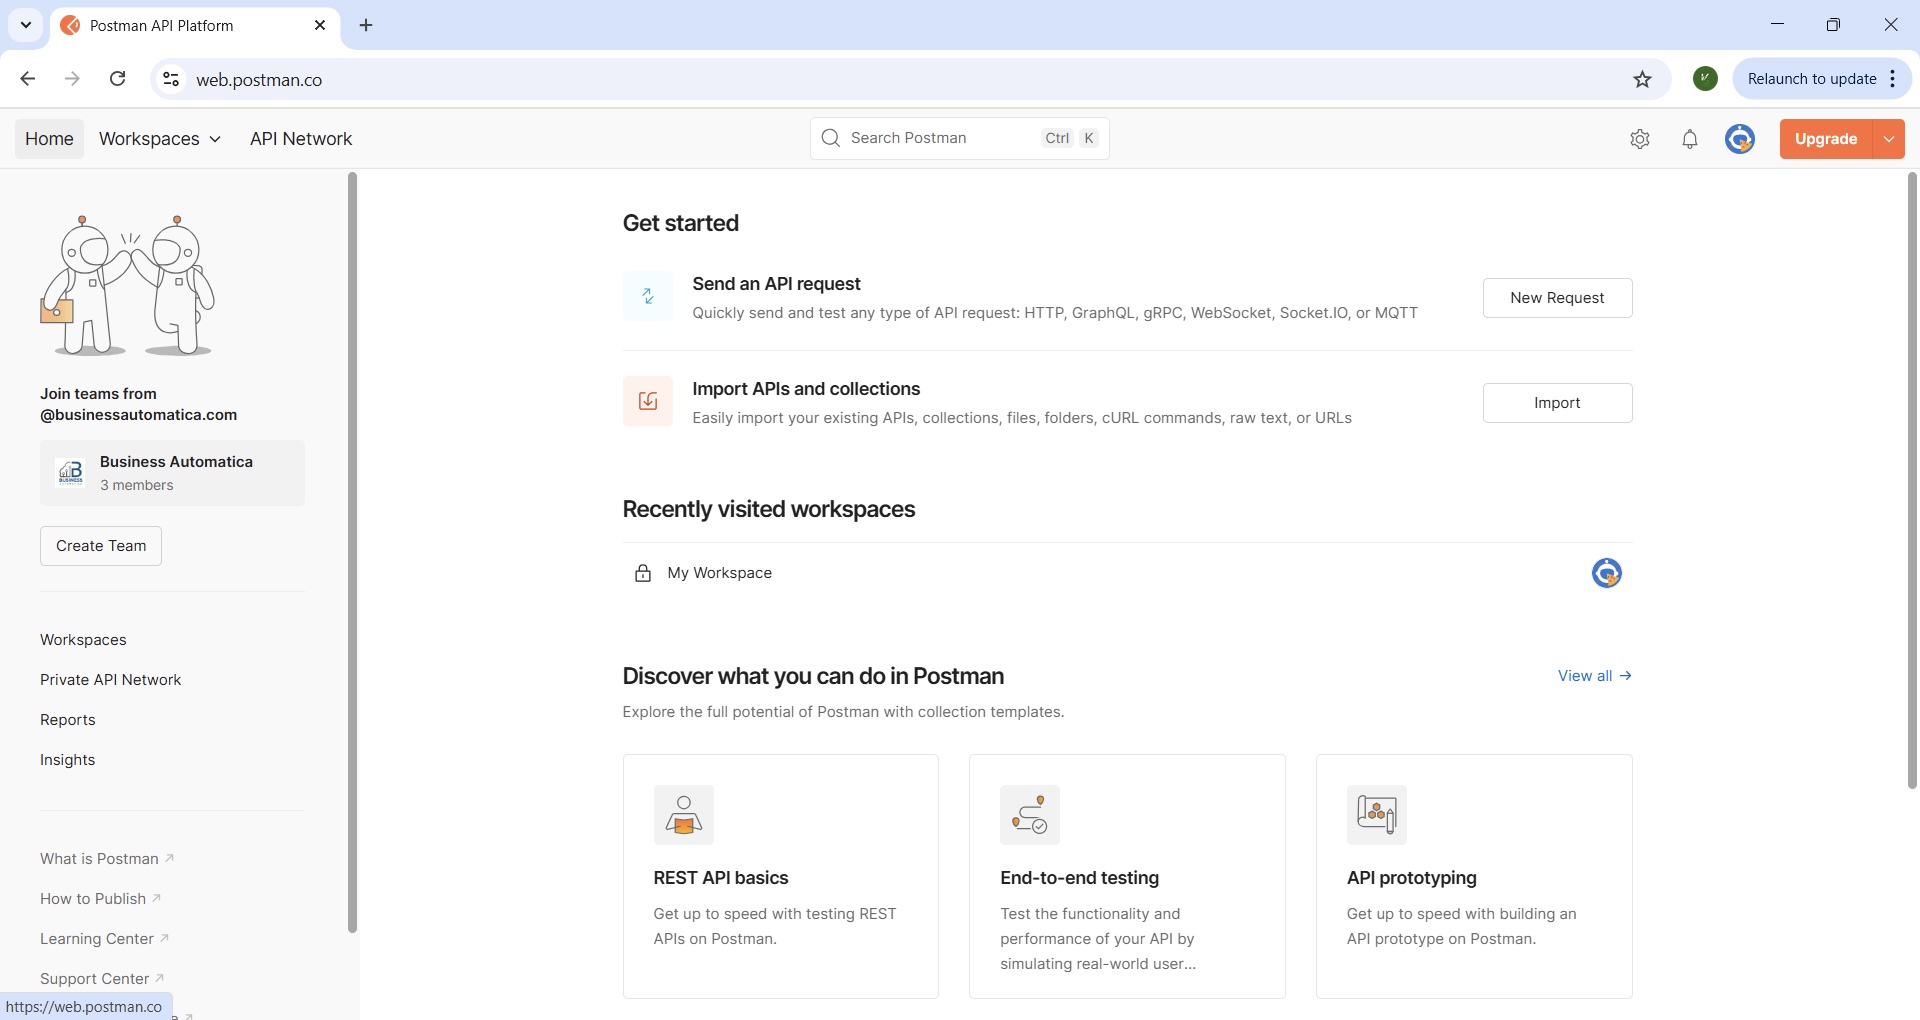The image size is (1920, 1020).
Task: Click the End-to-end testing template icon
Action: point(1029,815)
